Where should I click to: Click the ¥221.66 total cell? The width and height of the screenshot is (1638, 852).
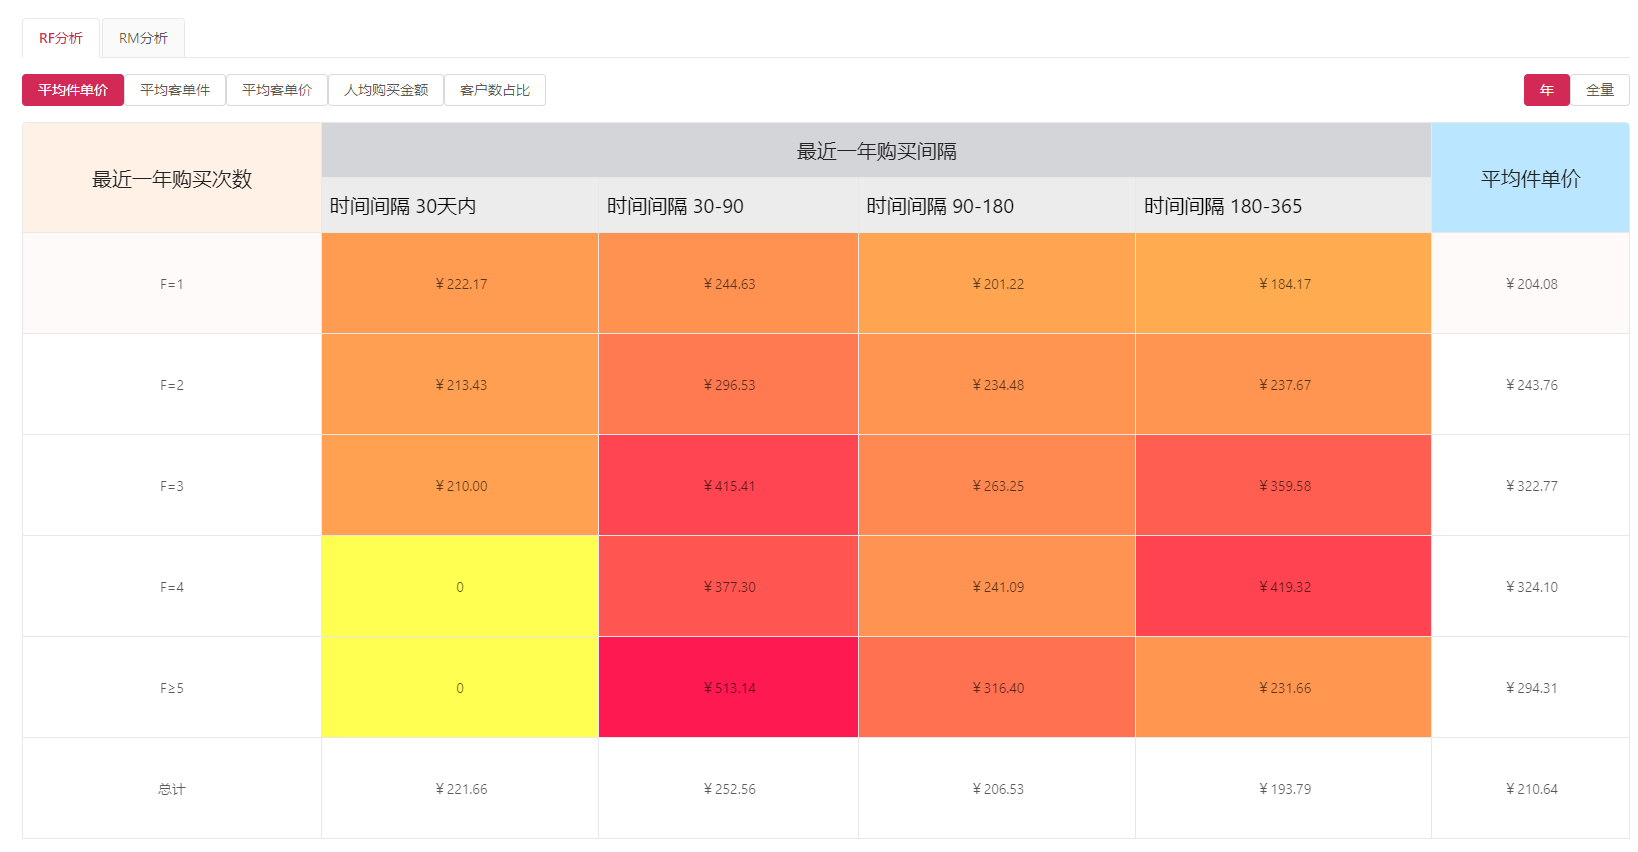tap(460, 789)
